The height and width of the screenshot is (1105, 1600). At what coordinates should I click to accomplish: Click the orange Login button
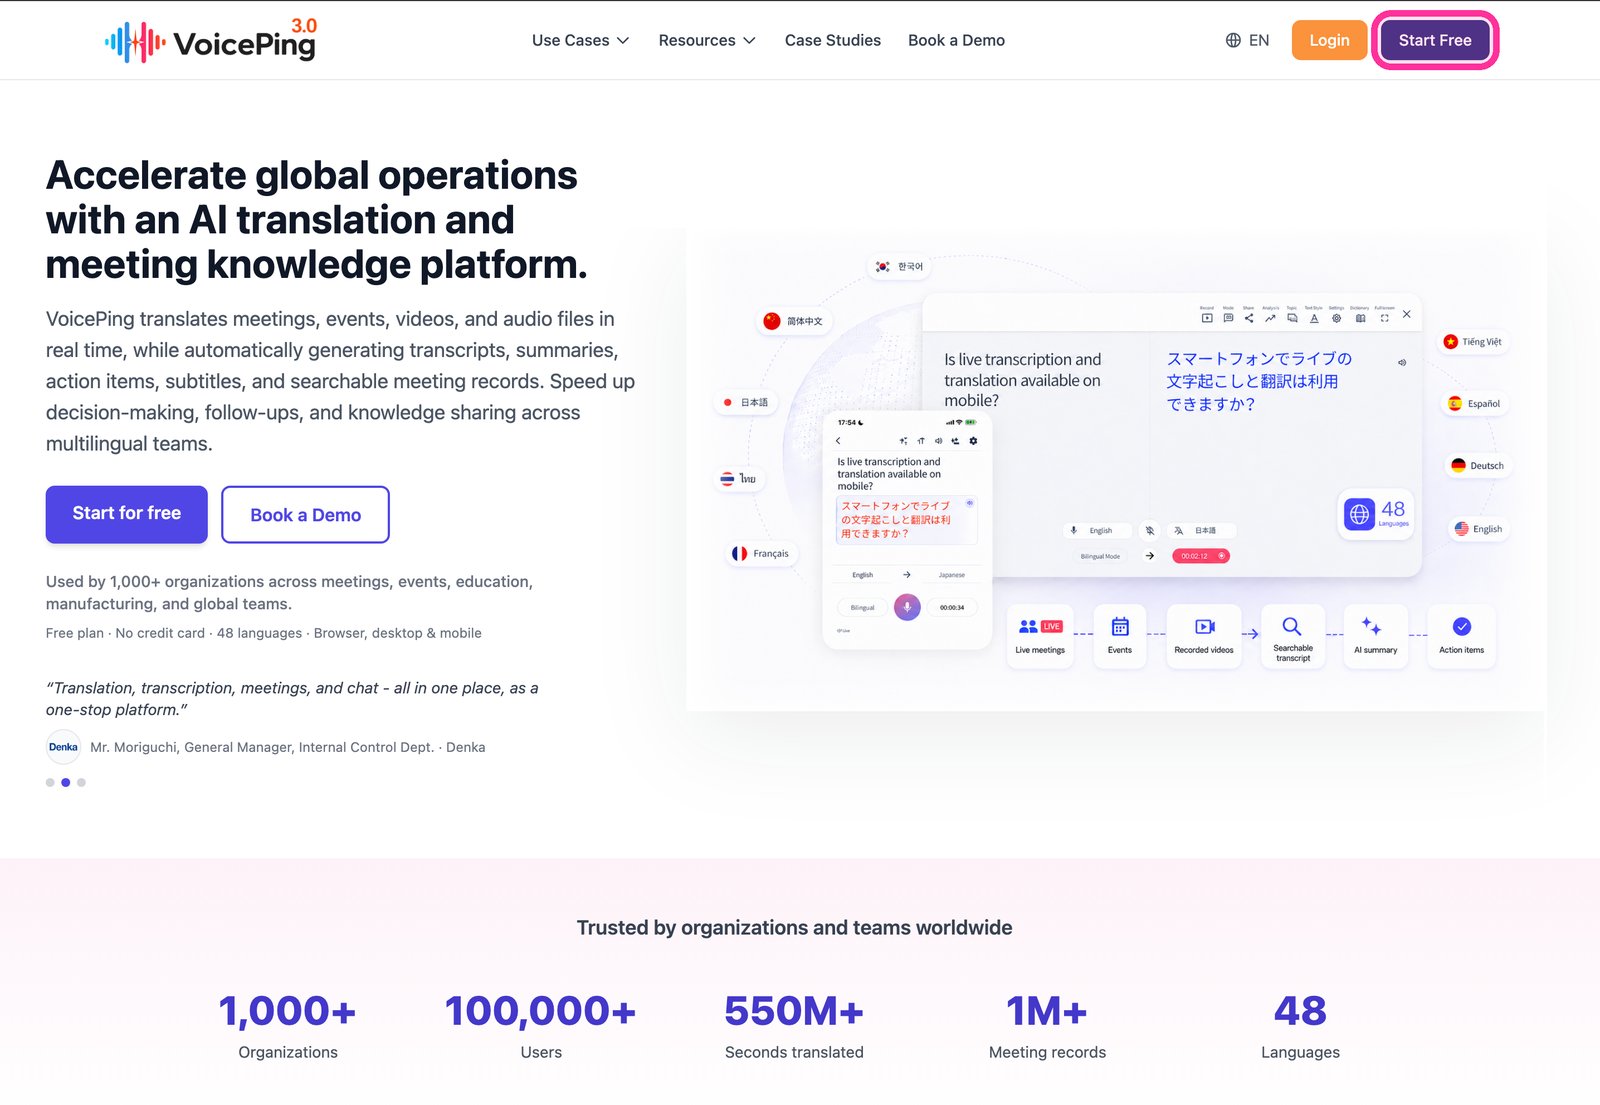point(1329,40)
